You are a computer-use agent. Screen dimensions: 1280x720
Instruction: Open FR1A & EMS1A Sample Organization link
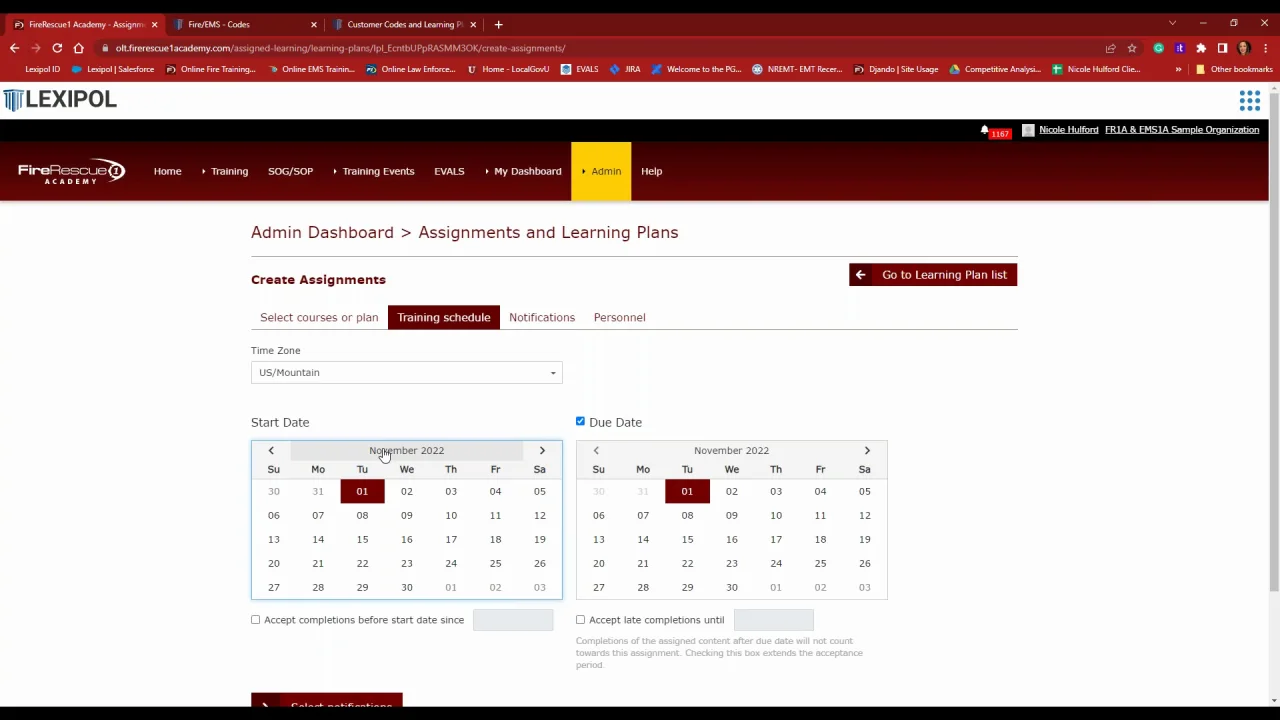click(1182, 130)
